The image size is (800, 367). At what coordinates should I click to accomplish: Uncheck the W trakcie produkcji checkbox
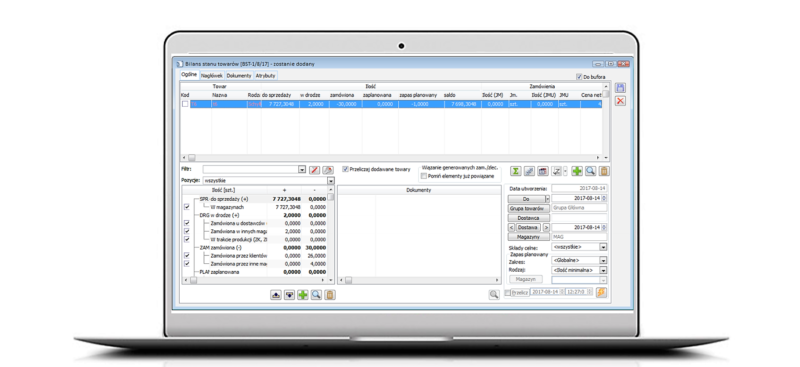point(187,239)
